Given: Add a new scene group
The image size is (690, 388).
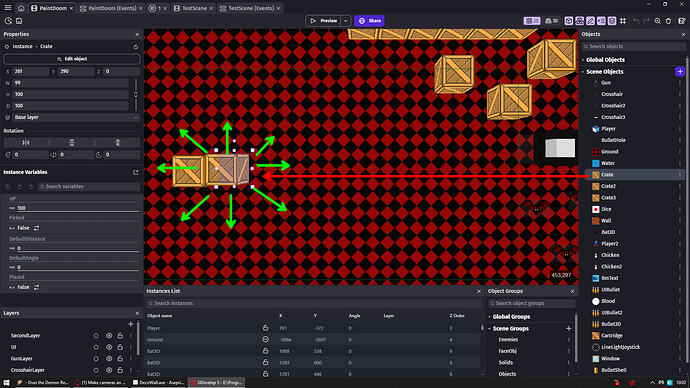Looking at the screenshot, I should tap(569, 329).
